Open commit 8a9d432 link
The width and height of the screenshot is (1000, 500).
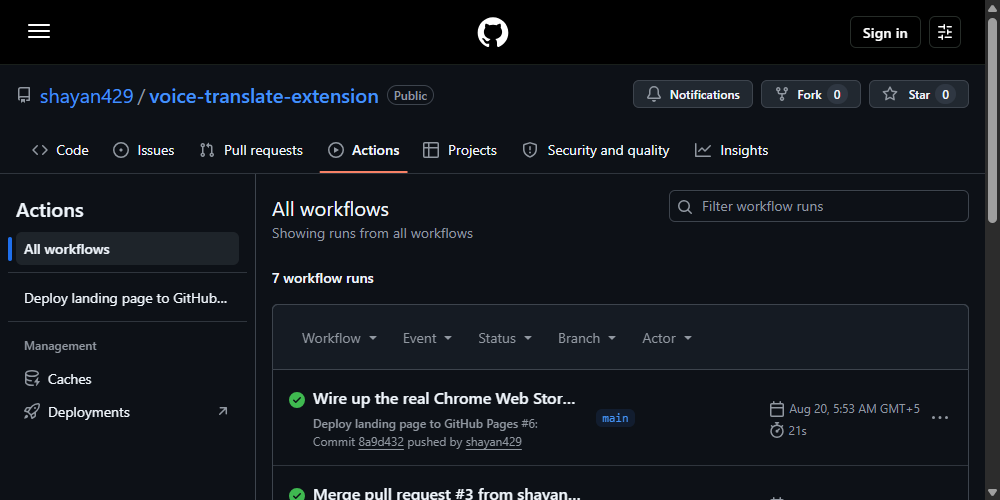coord(381,442)
